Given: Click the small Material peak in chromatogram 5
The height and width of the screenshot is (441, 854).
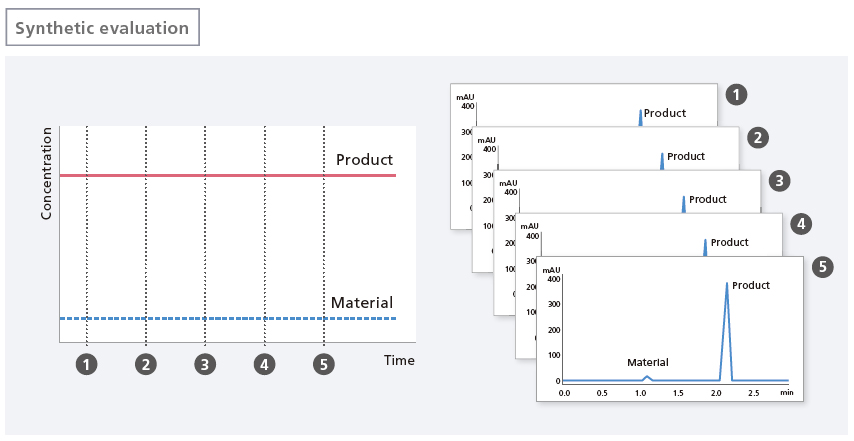Looking at the screenshot, I should (646, 378).
